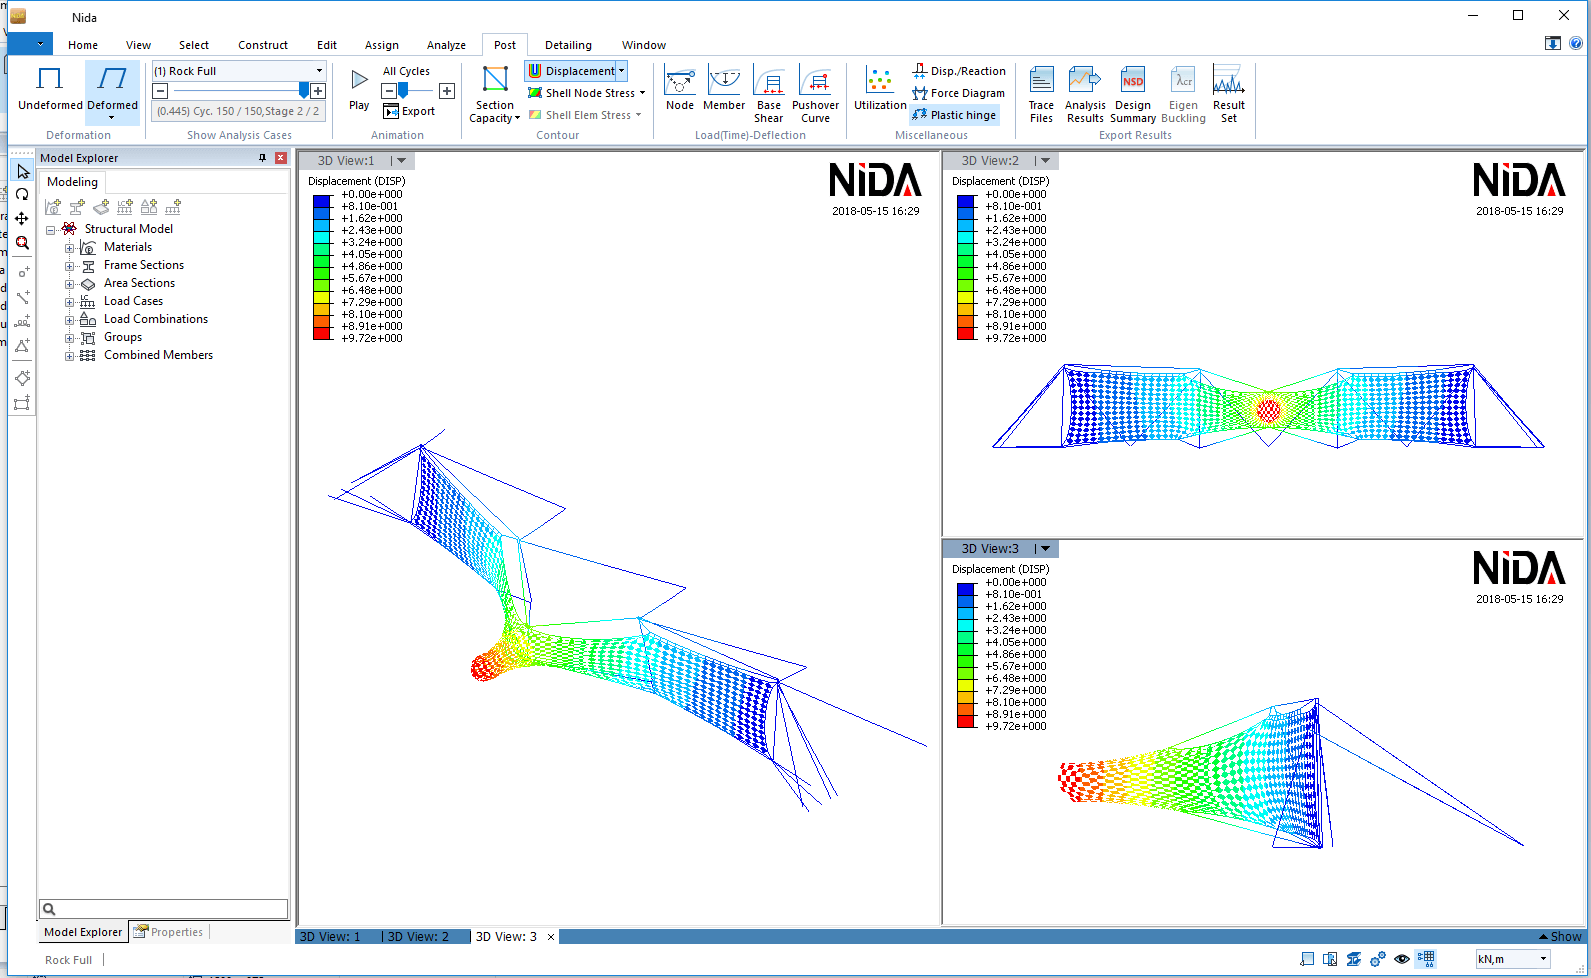Show the Pushover Curve
This screenshot has height=978, width=1591.
pyautogui.click(x=816, y=95)
